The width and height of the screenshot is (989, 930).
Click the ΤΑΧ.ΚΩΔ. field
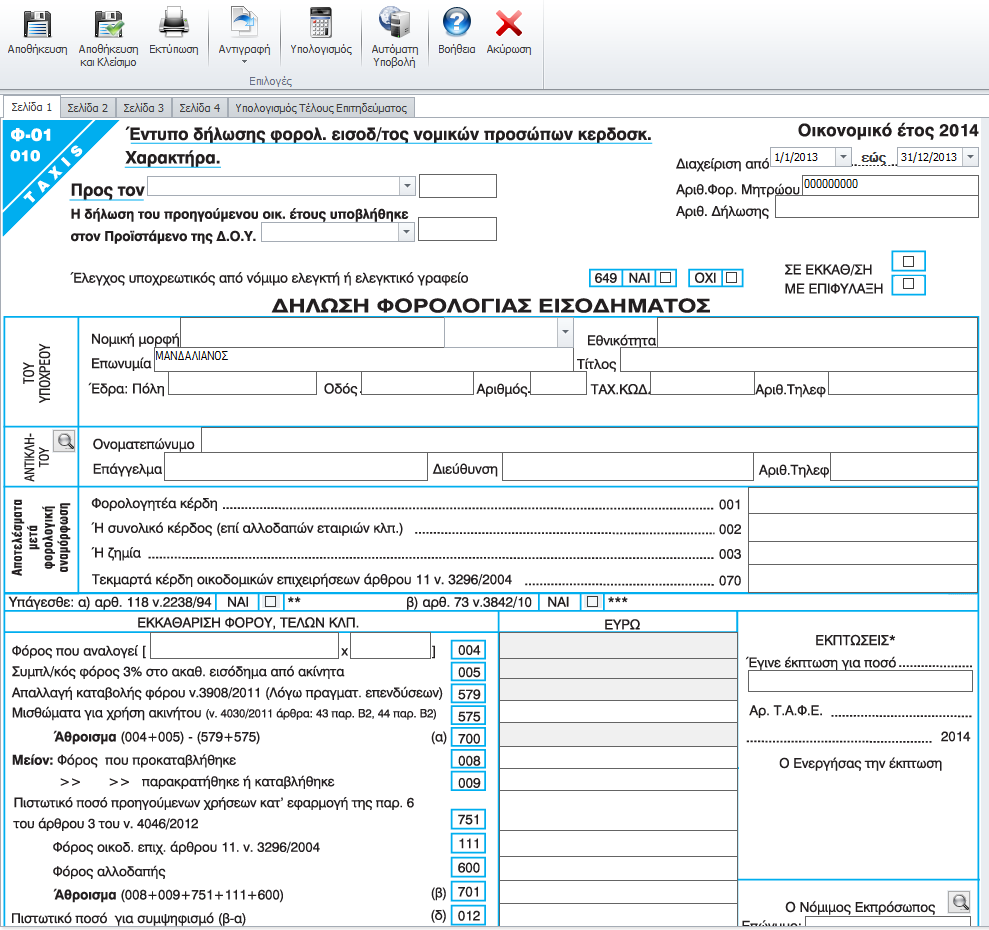click(702, 384)
